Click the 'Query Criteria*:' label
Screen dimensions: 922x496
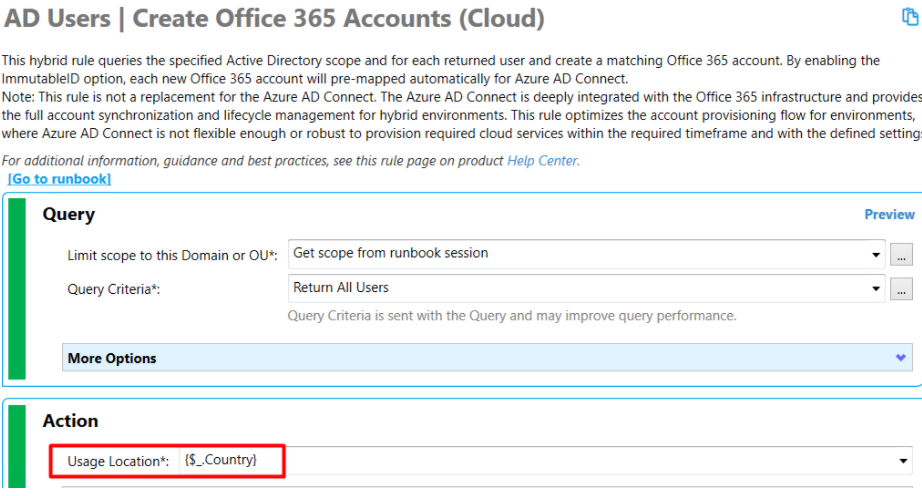113,289
